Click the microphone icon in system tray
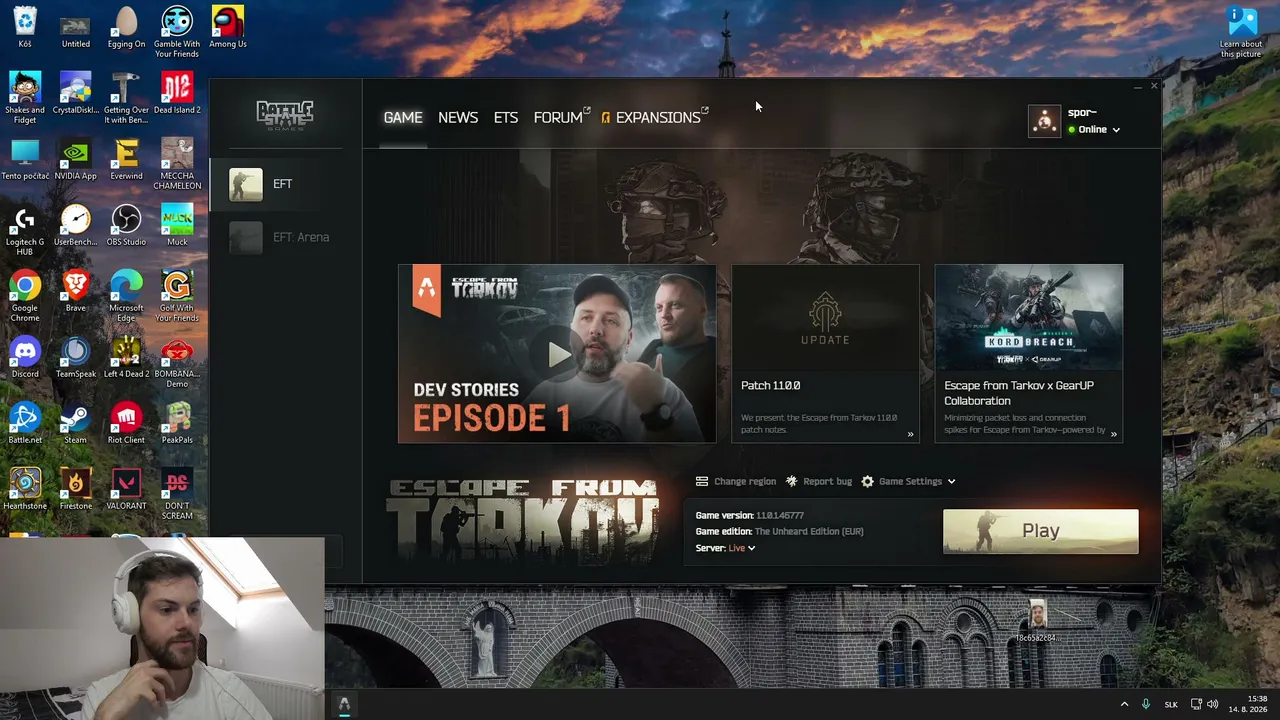Image resolution: width=1280 pixels, height=720 pixels. click(x=1146, y=704)
